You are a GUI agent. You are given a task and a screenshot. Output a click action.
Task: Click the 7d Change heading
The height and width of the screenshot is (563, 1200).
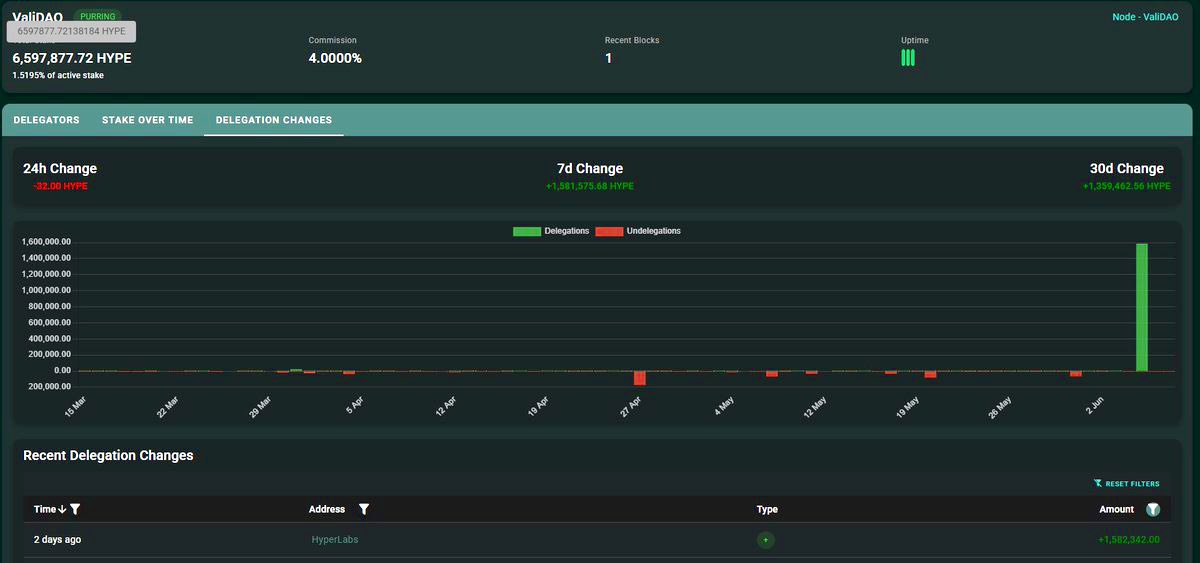pyautogui.click(x=590, y=169)
